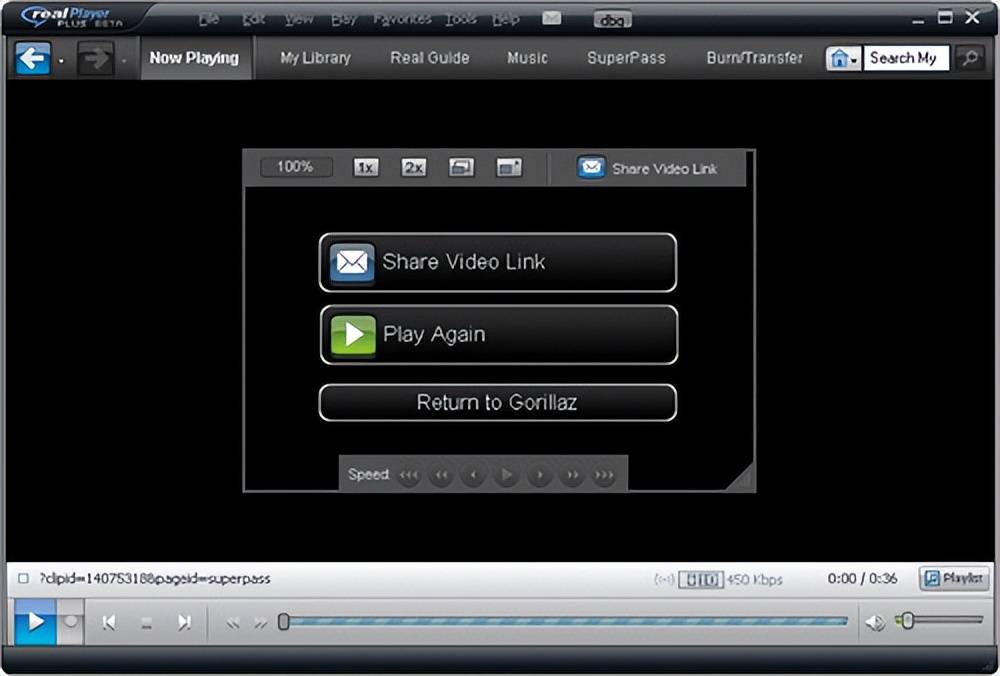Open the home search-scope dropdown

tap(843, 59)
